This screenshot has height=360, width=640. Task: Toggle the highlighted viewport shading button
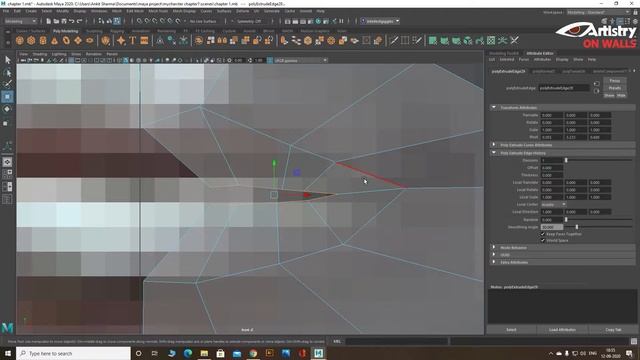[x=126, y=60]
